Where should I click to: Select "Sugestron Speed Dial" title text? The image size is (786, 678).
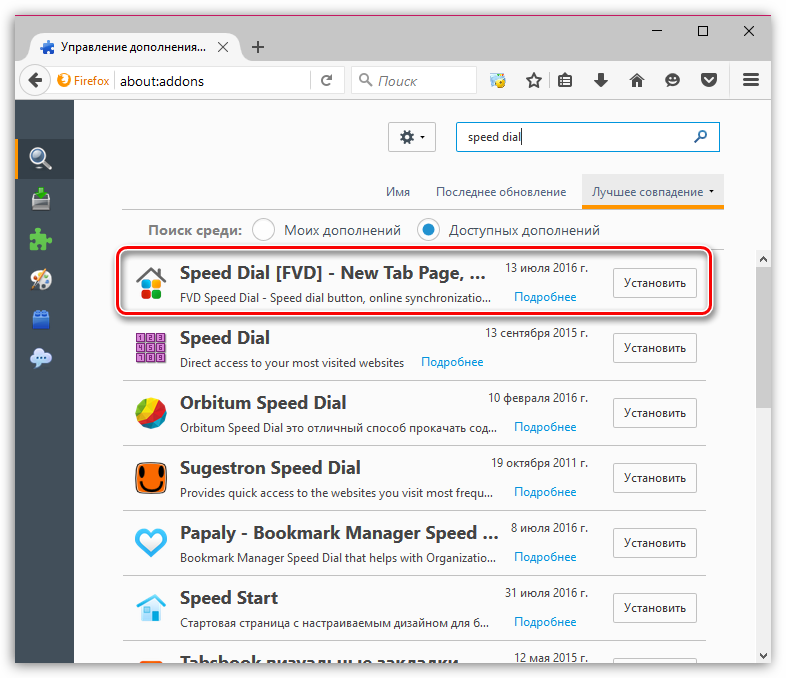[270, 468]
